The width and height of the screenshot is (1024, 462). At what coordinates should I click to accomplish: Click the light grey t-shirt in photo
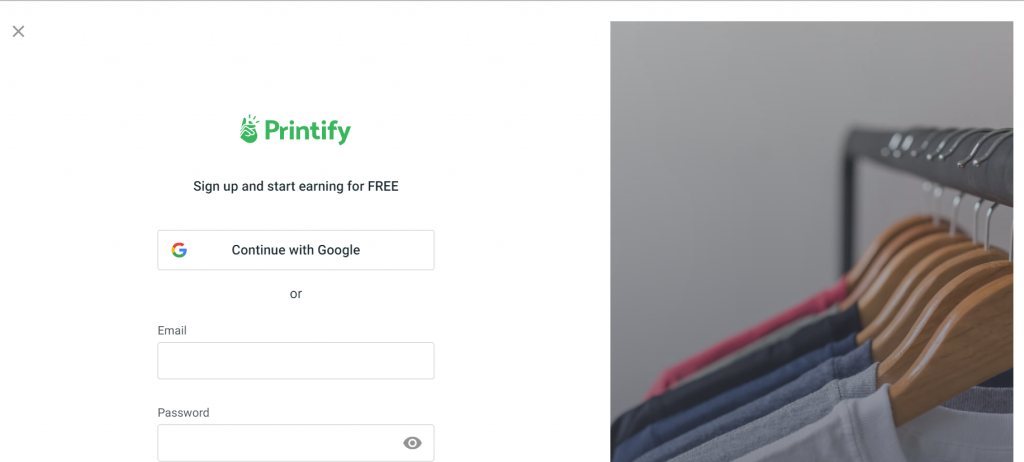pyautogui.click(x=880, y=430)
